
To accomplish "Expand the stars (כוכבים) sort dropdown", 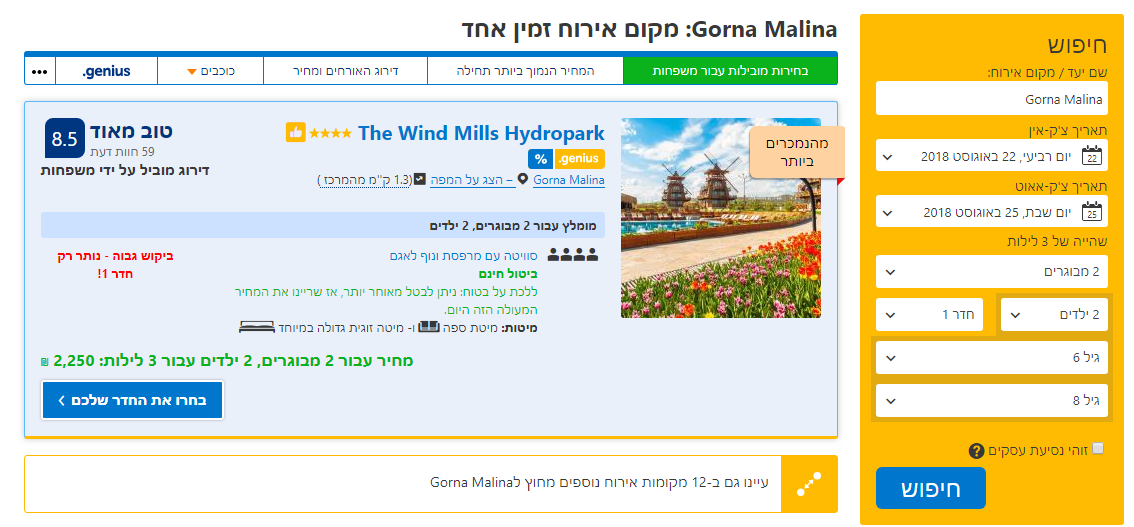I will click(210, 72).
